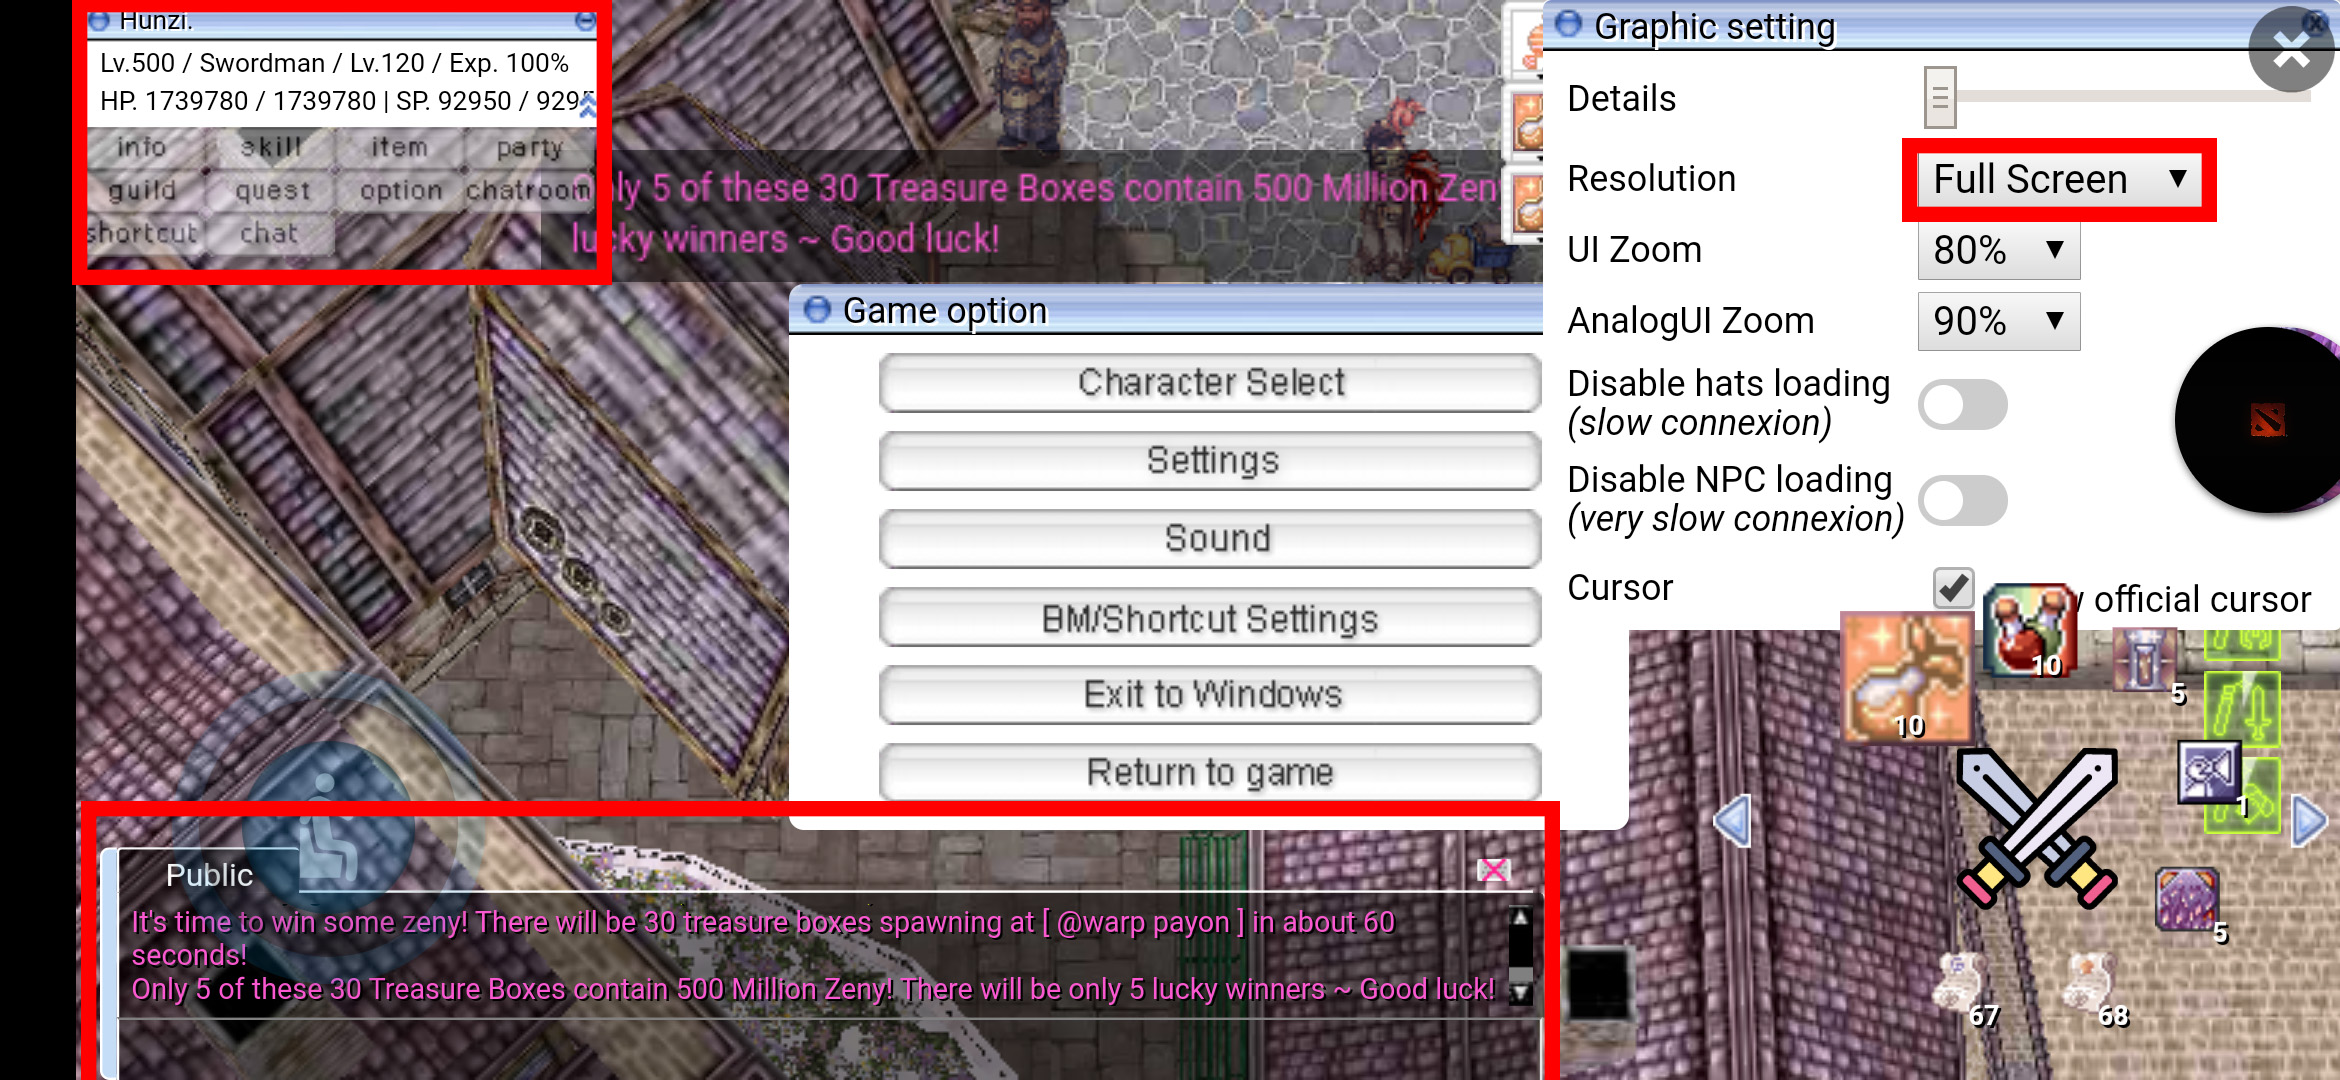Open the skill menu in Hunzi window
2340x1080 pixels.
(x=271, y=147)
